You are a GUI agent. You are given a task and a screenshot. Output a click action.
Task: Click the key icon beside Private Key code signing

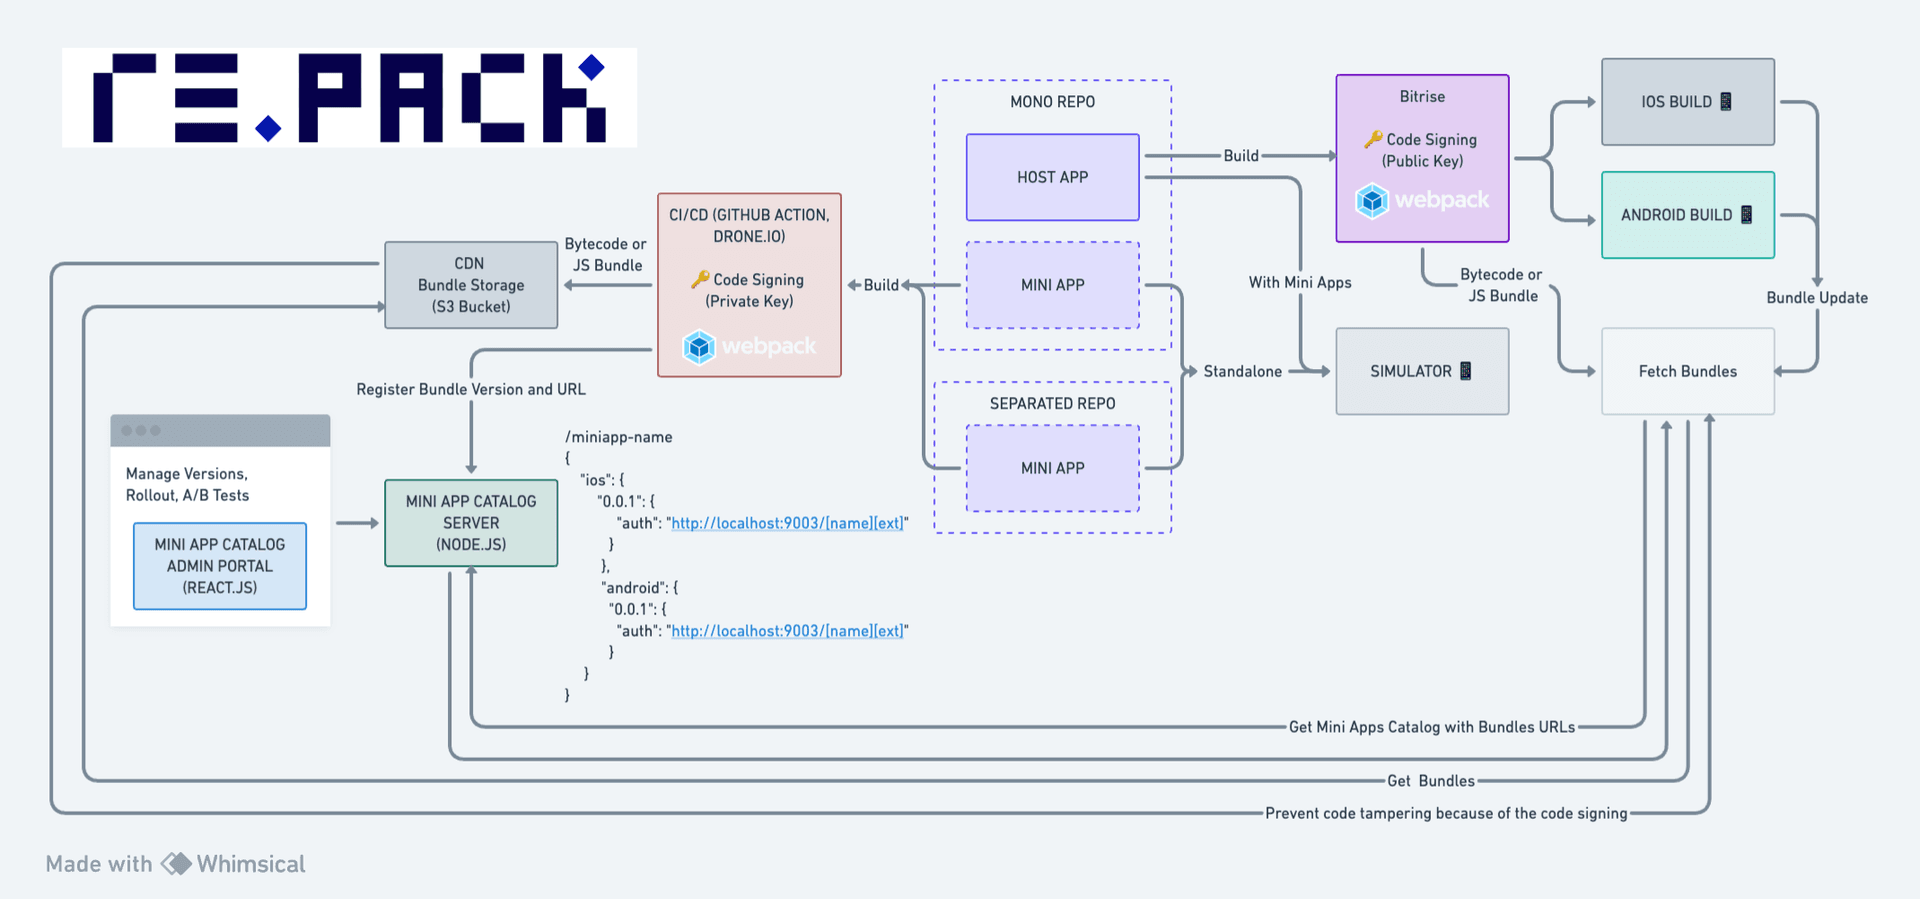700,279
